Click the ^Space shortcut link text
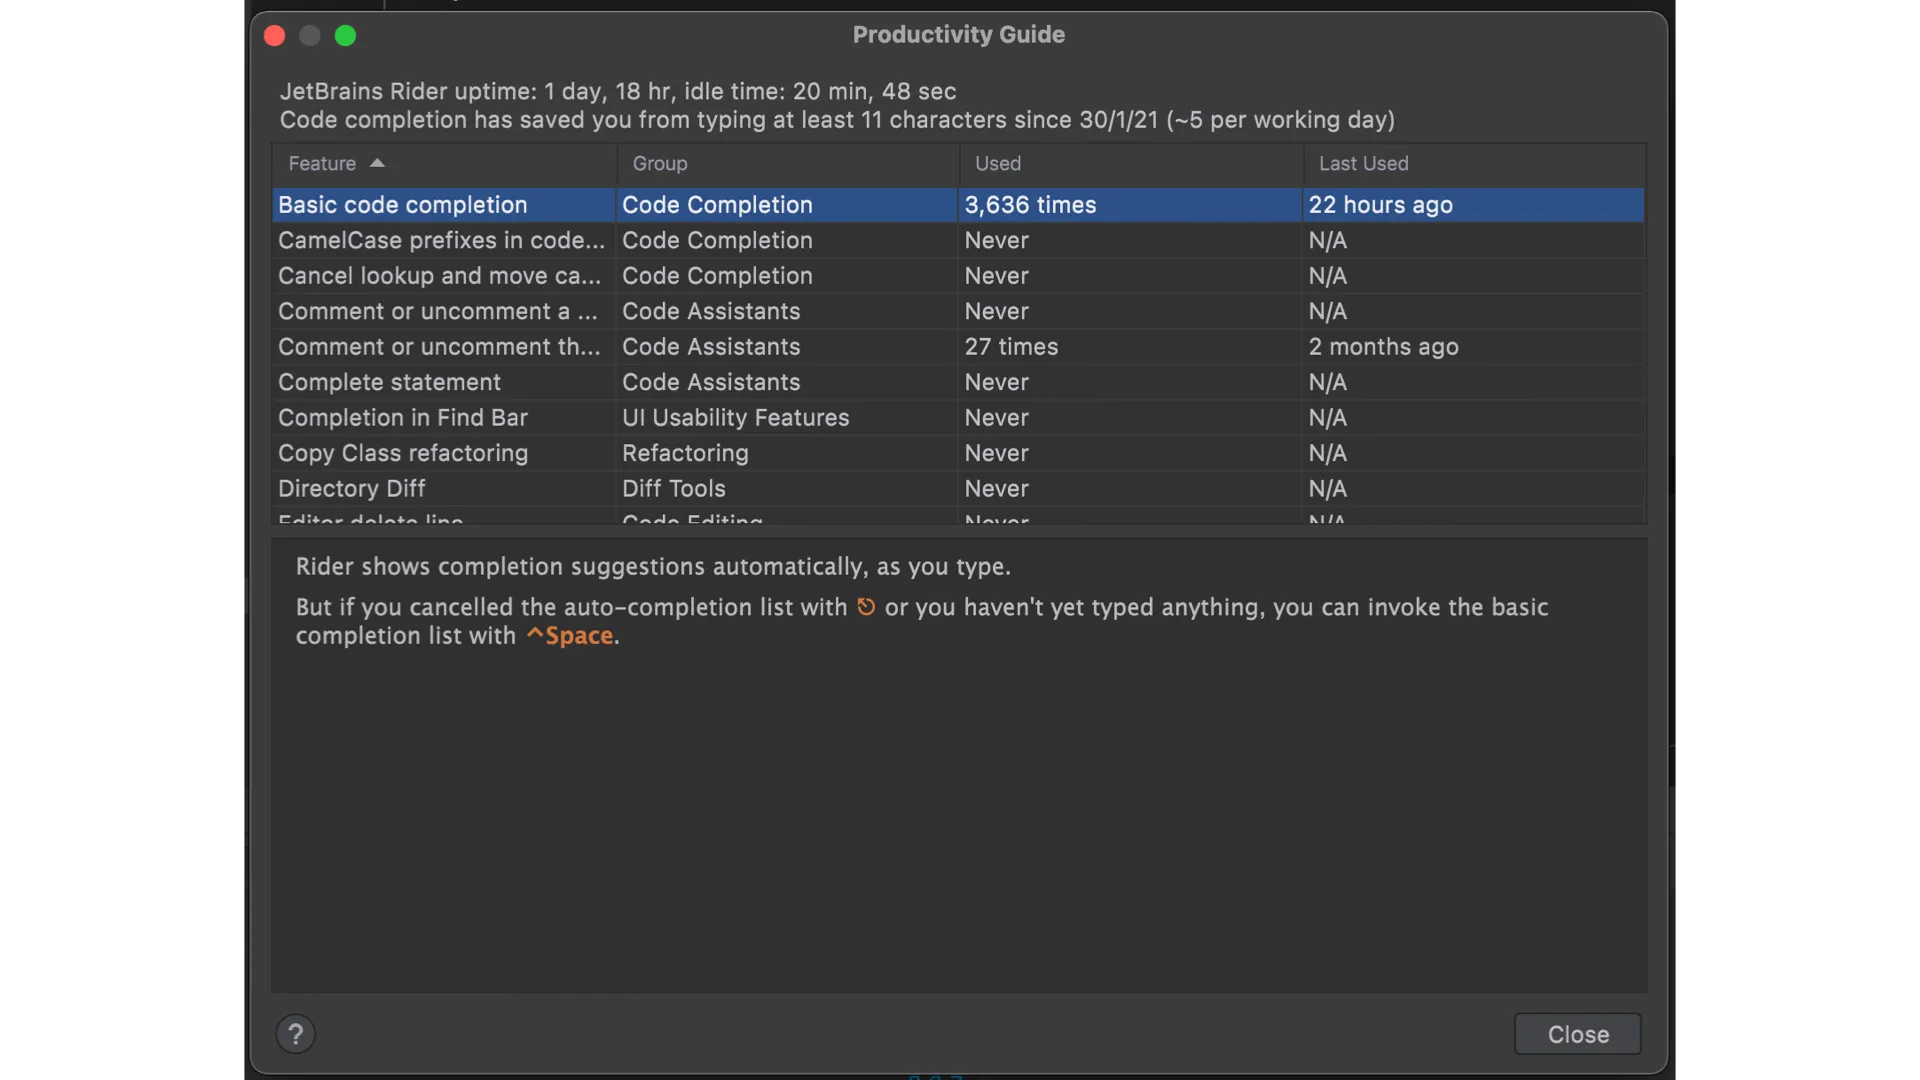Viewport: 1920px width, 1080px height. pyautogui.click(x=570, y=636)
